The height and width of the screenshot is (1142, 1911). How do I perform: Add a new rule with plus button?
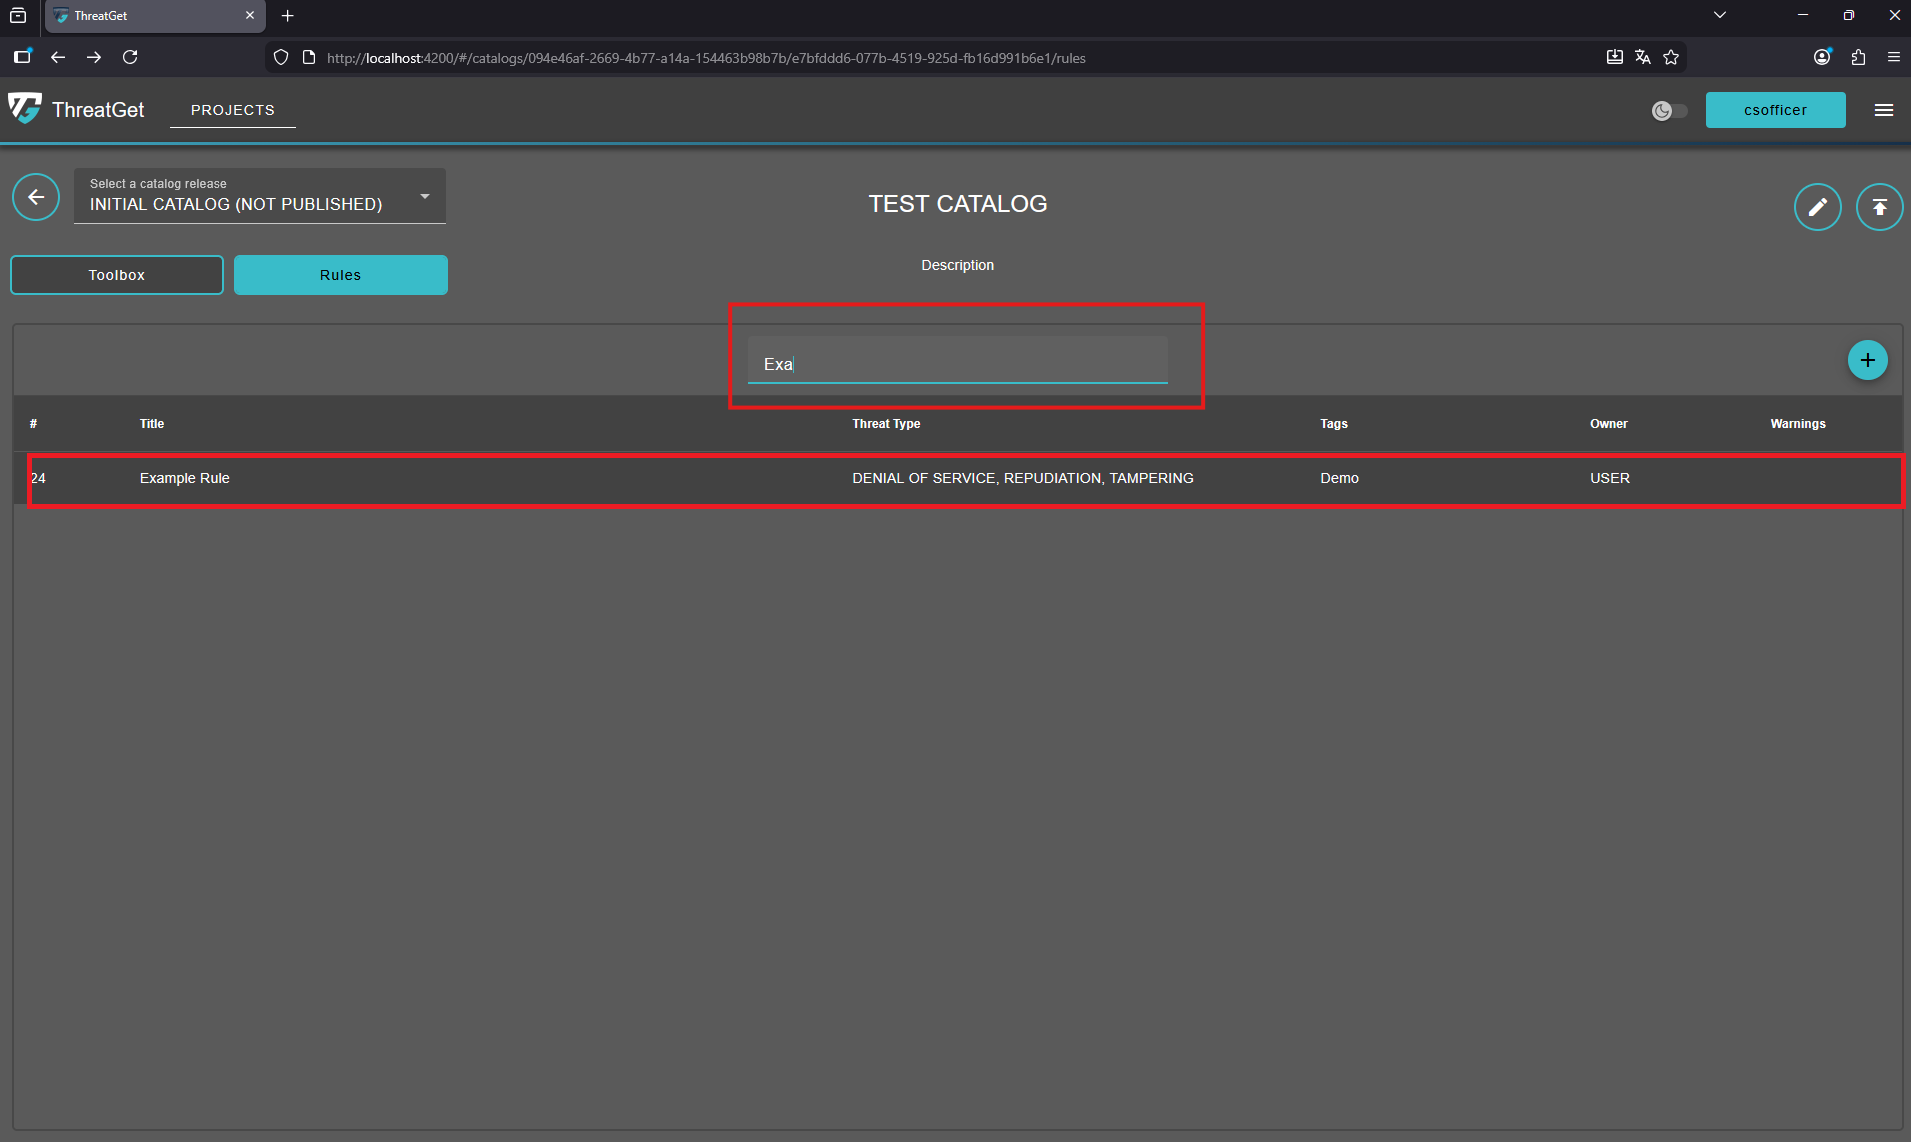click(1867, 360)
